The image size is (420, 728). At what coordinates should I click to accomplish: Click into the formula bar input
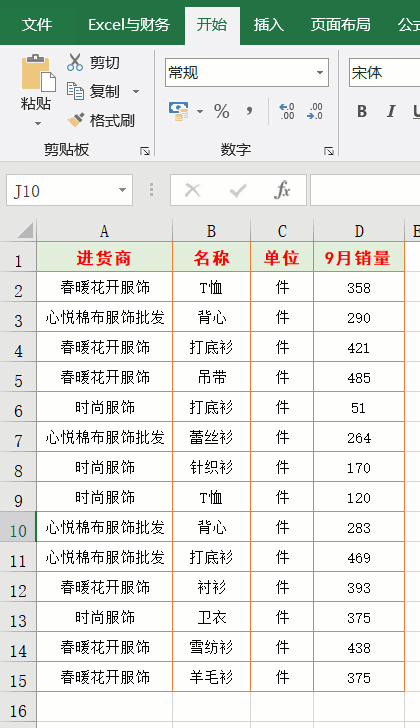tap(365, 190)
